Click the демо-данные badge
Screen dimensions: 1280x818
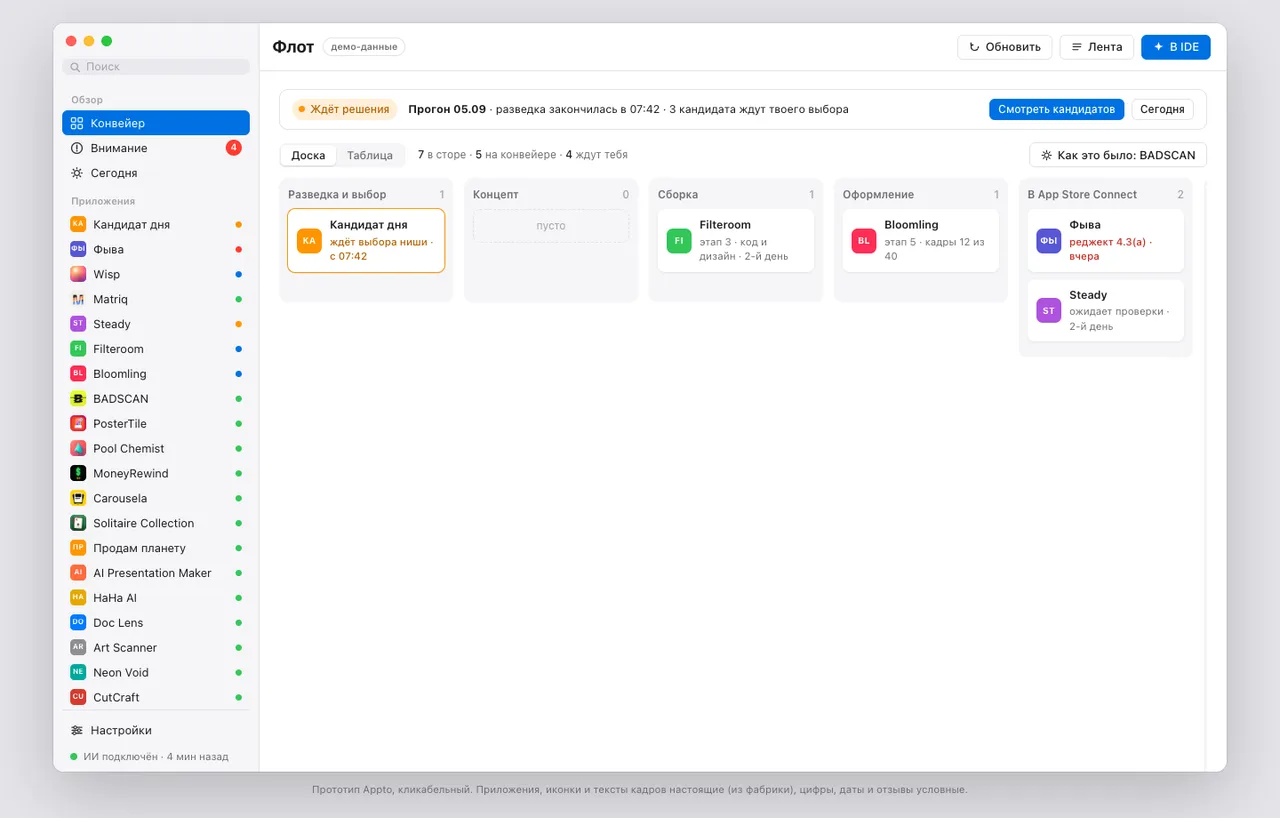click(364, 47)
